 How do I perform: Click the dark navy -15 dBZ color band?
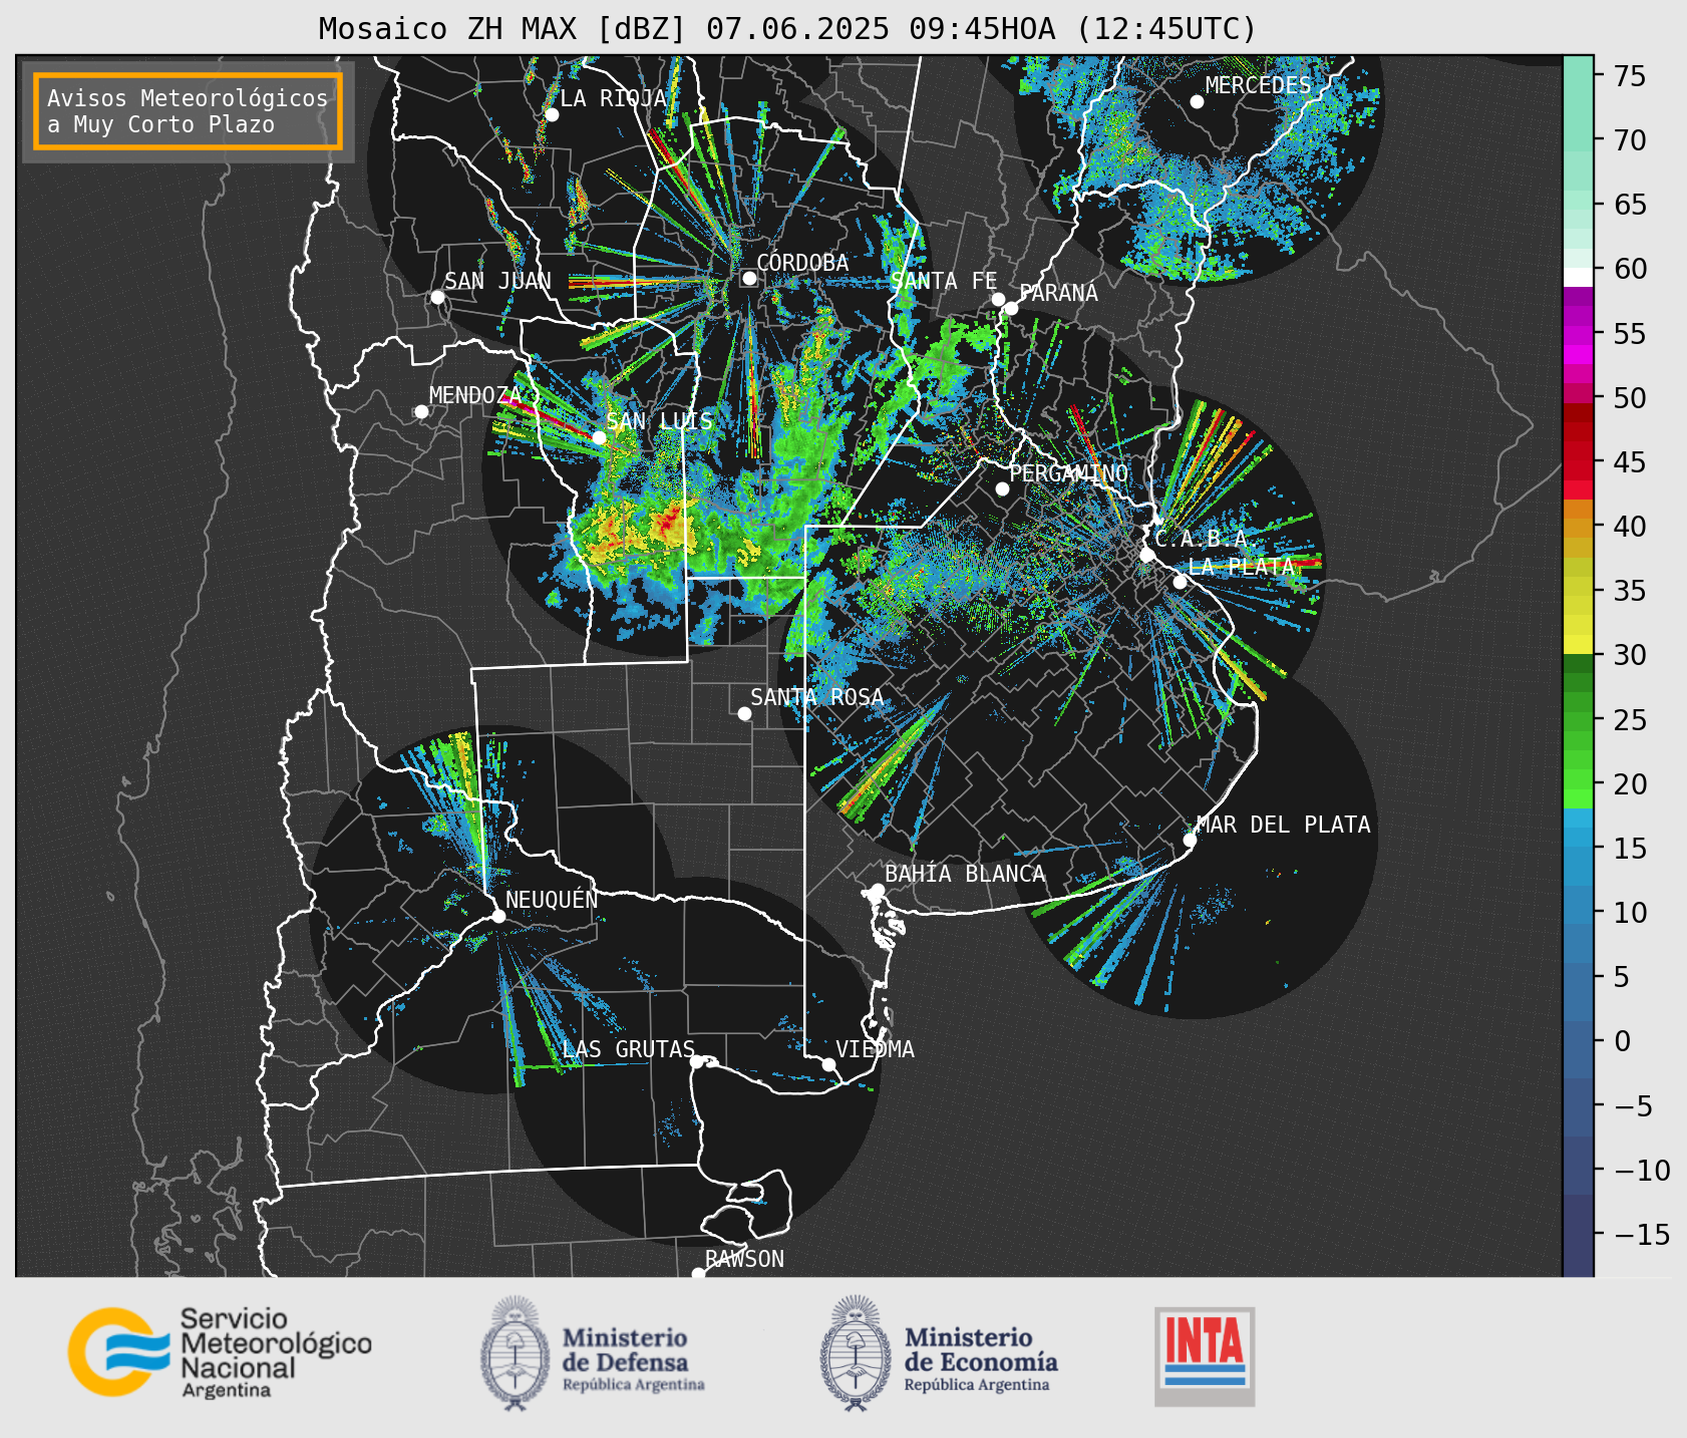tap(1578, 1235)
